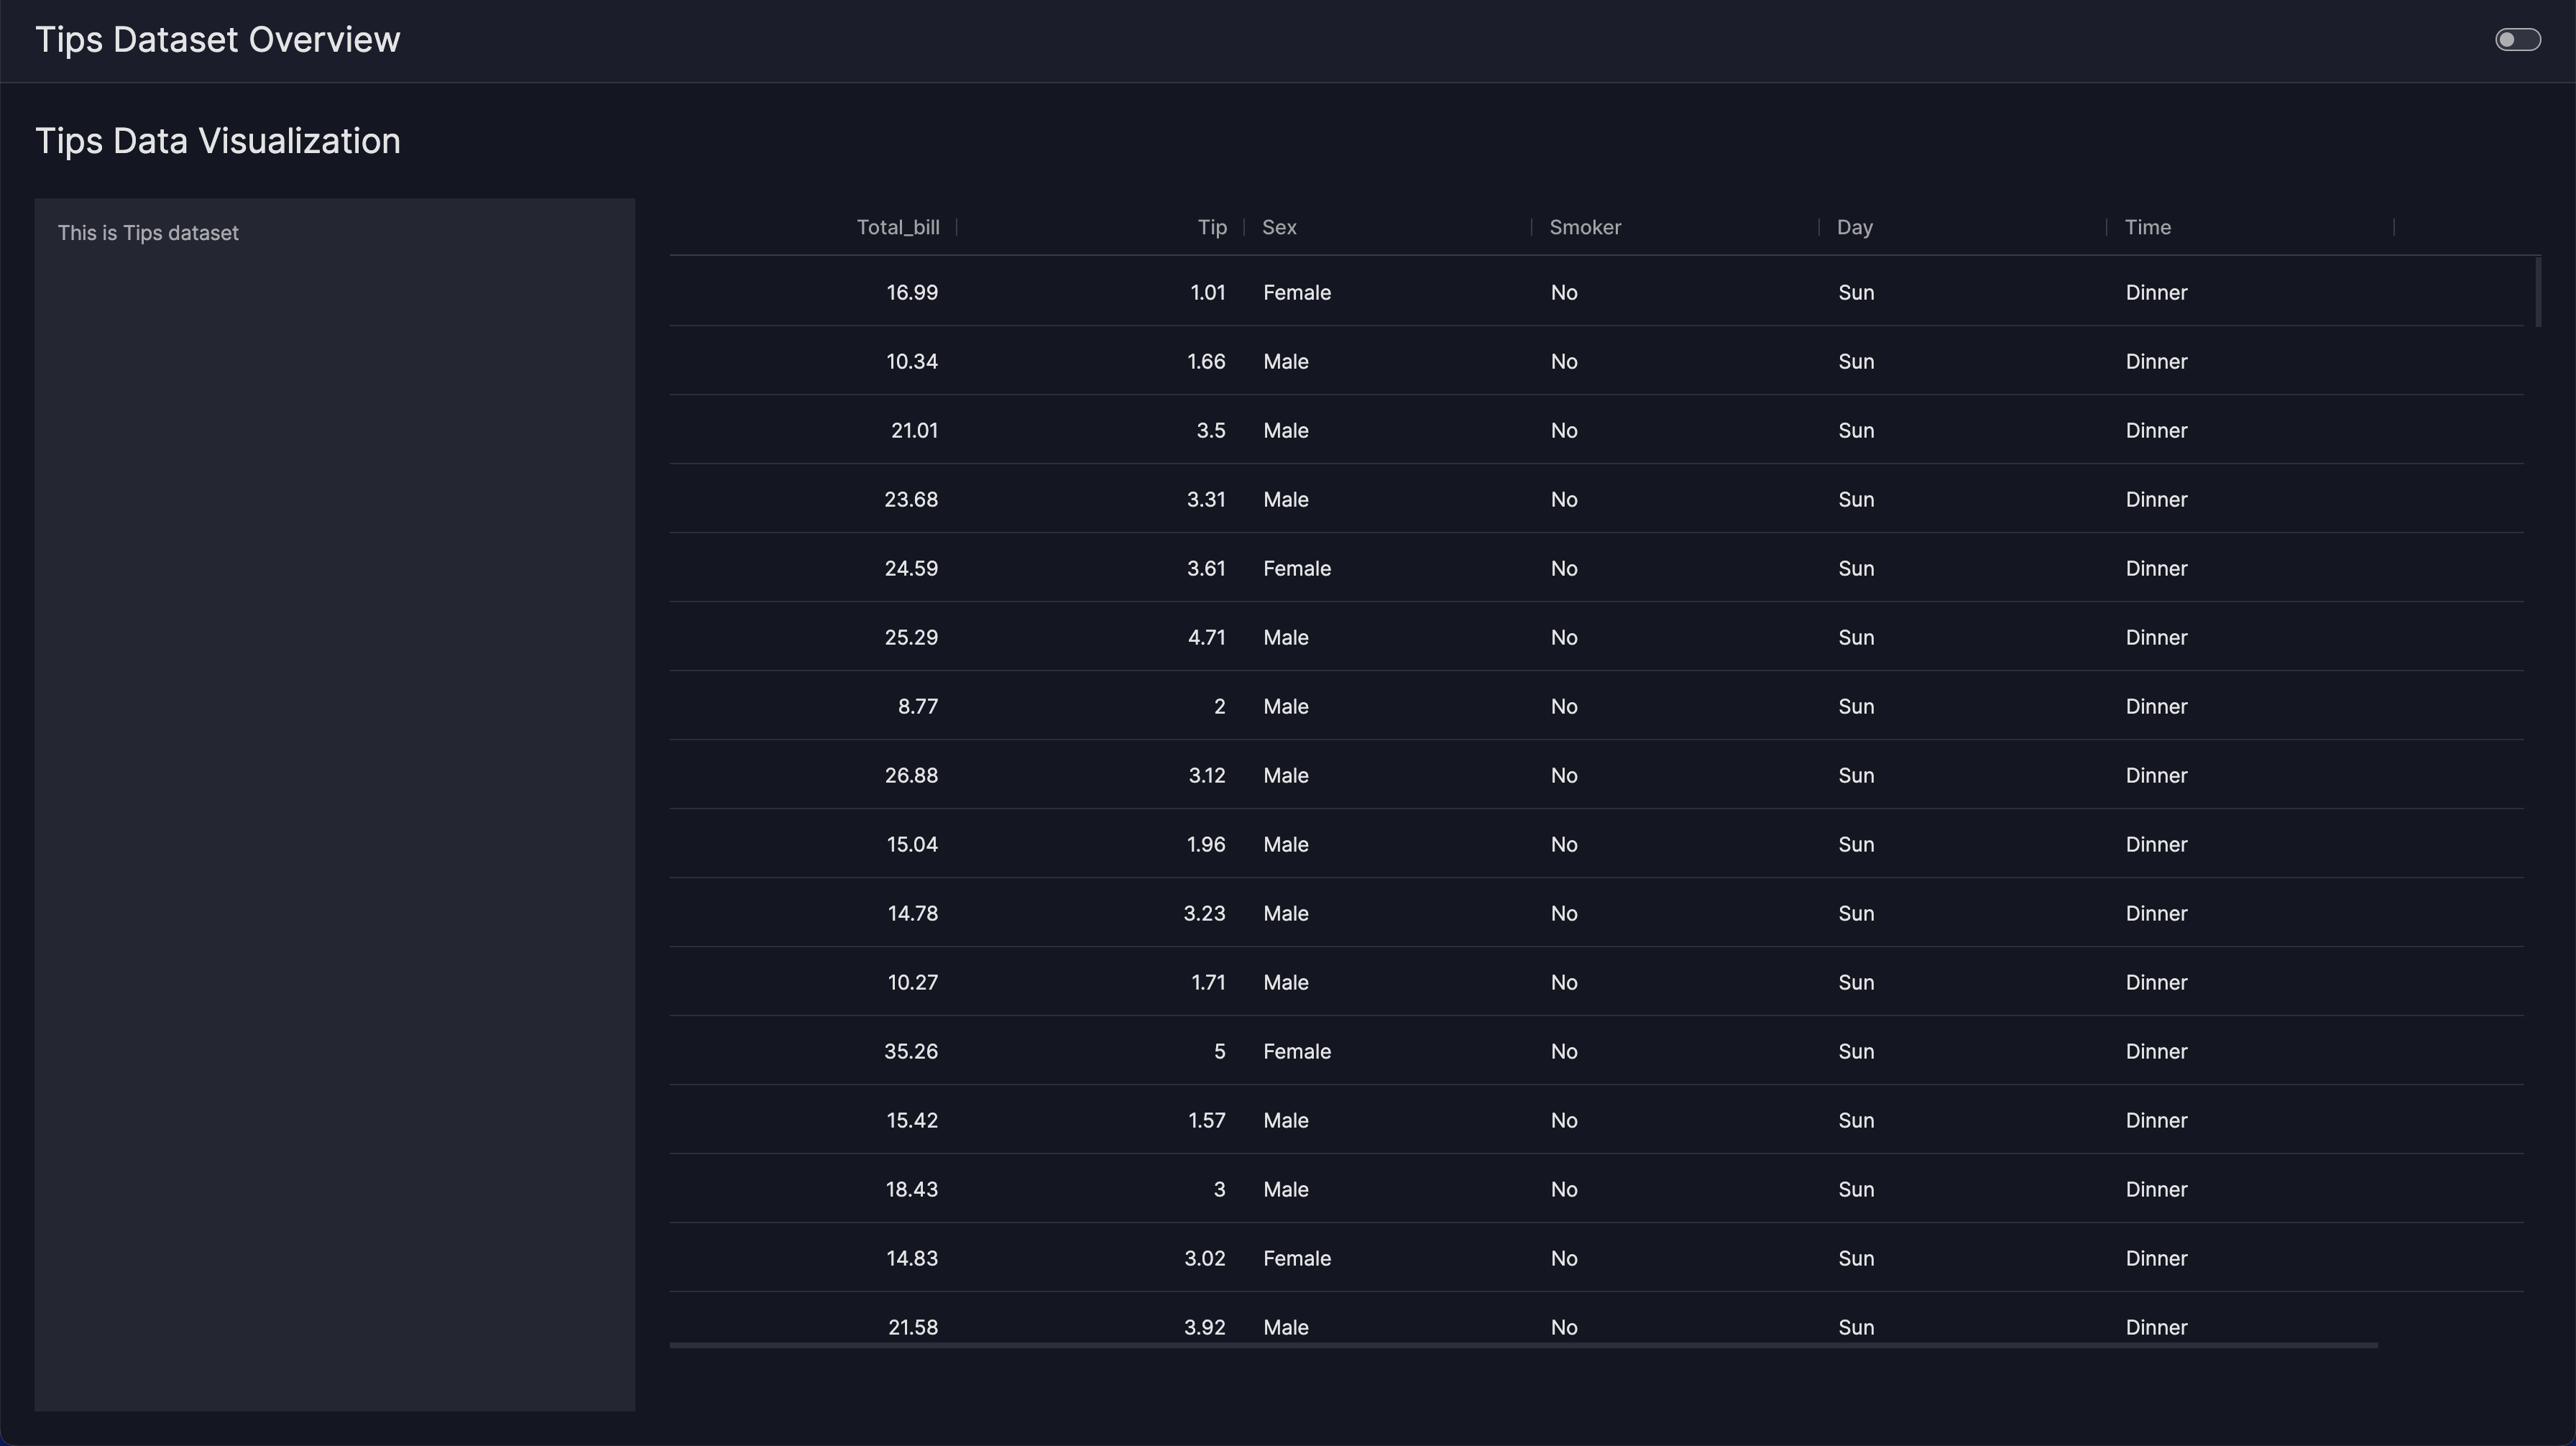This screenshot has width=2576, height=1446.
Task: Select the row with total bill 35.26
Action: [911, 1051]
